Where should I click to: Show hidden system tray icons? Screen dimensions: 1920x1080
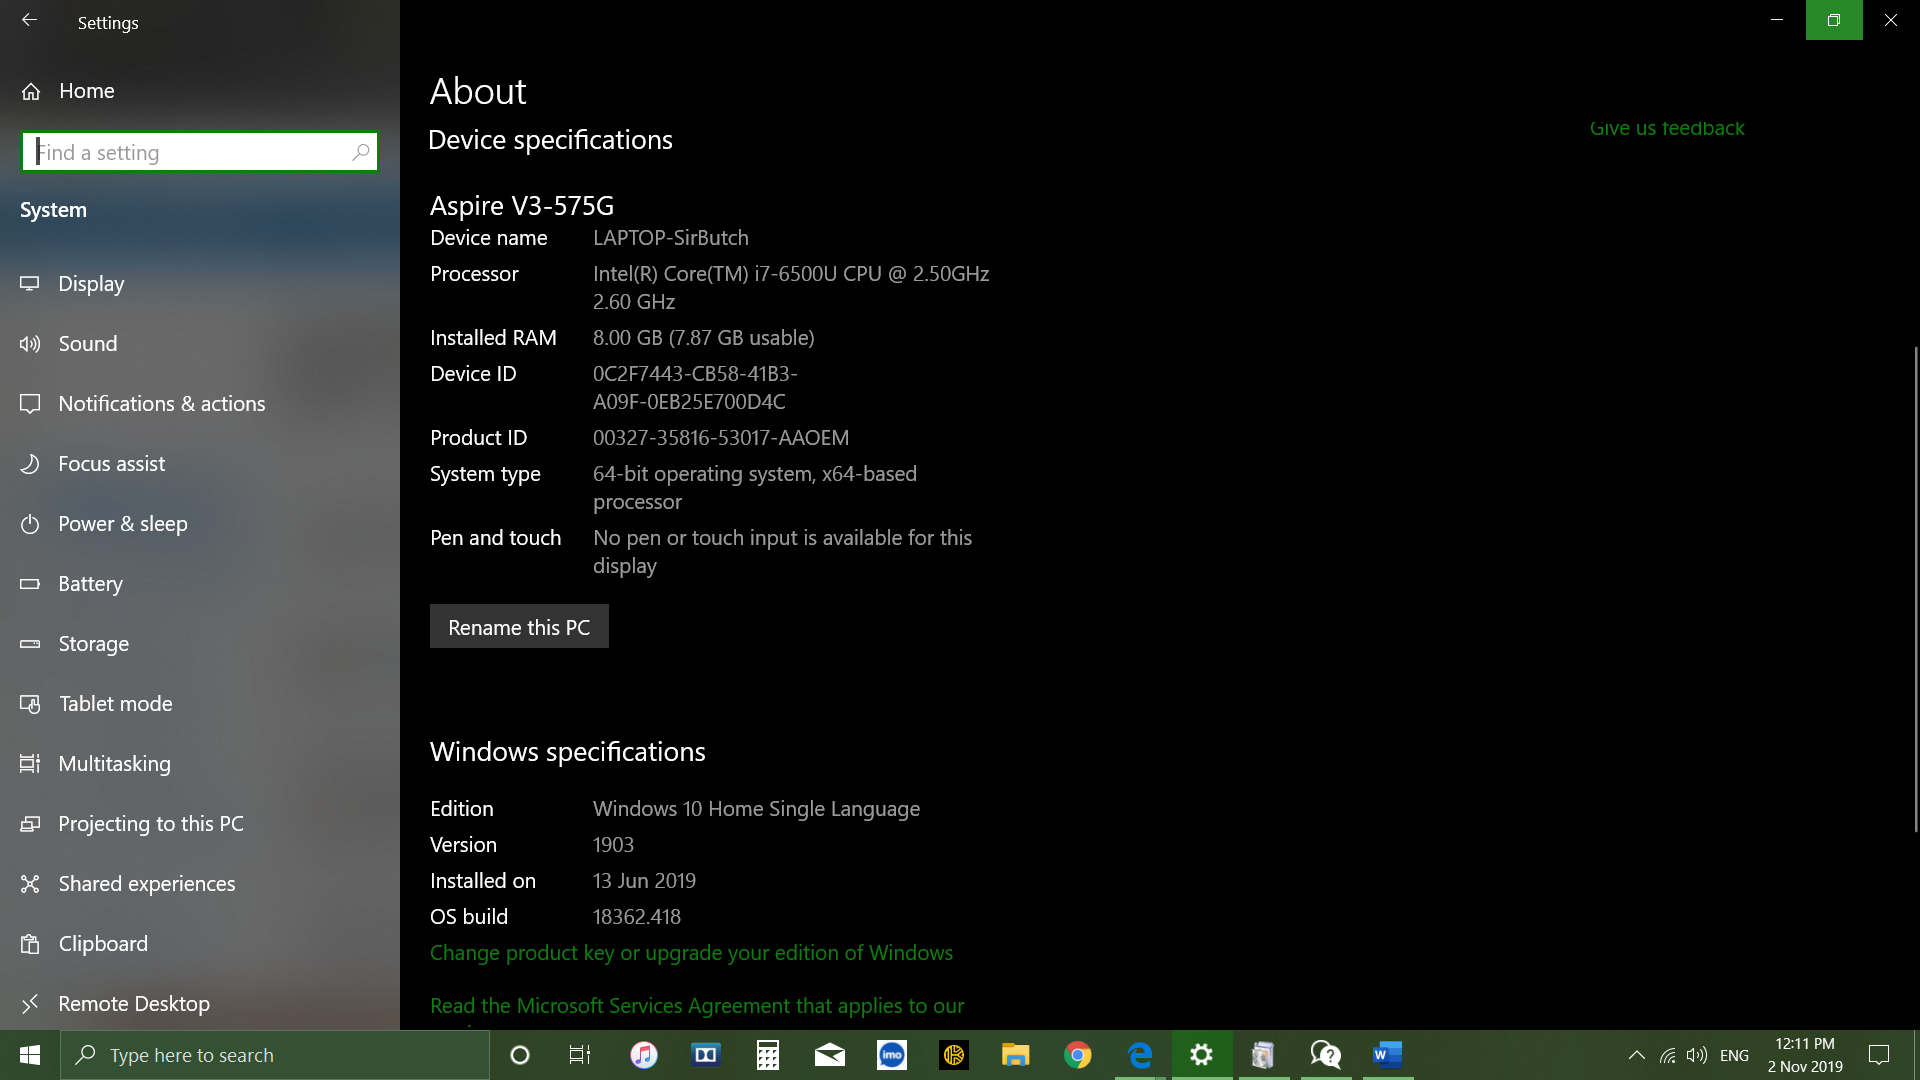tap(1636, 1055)
